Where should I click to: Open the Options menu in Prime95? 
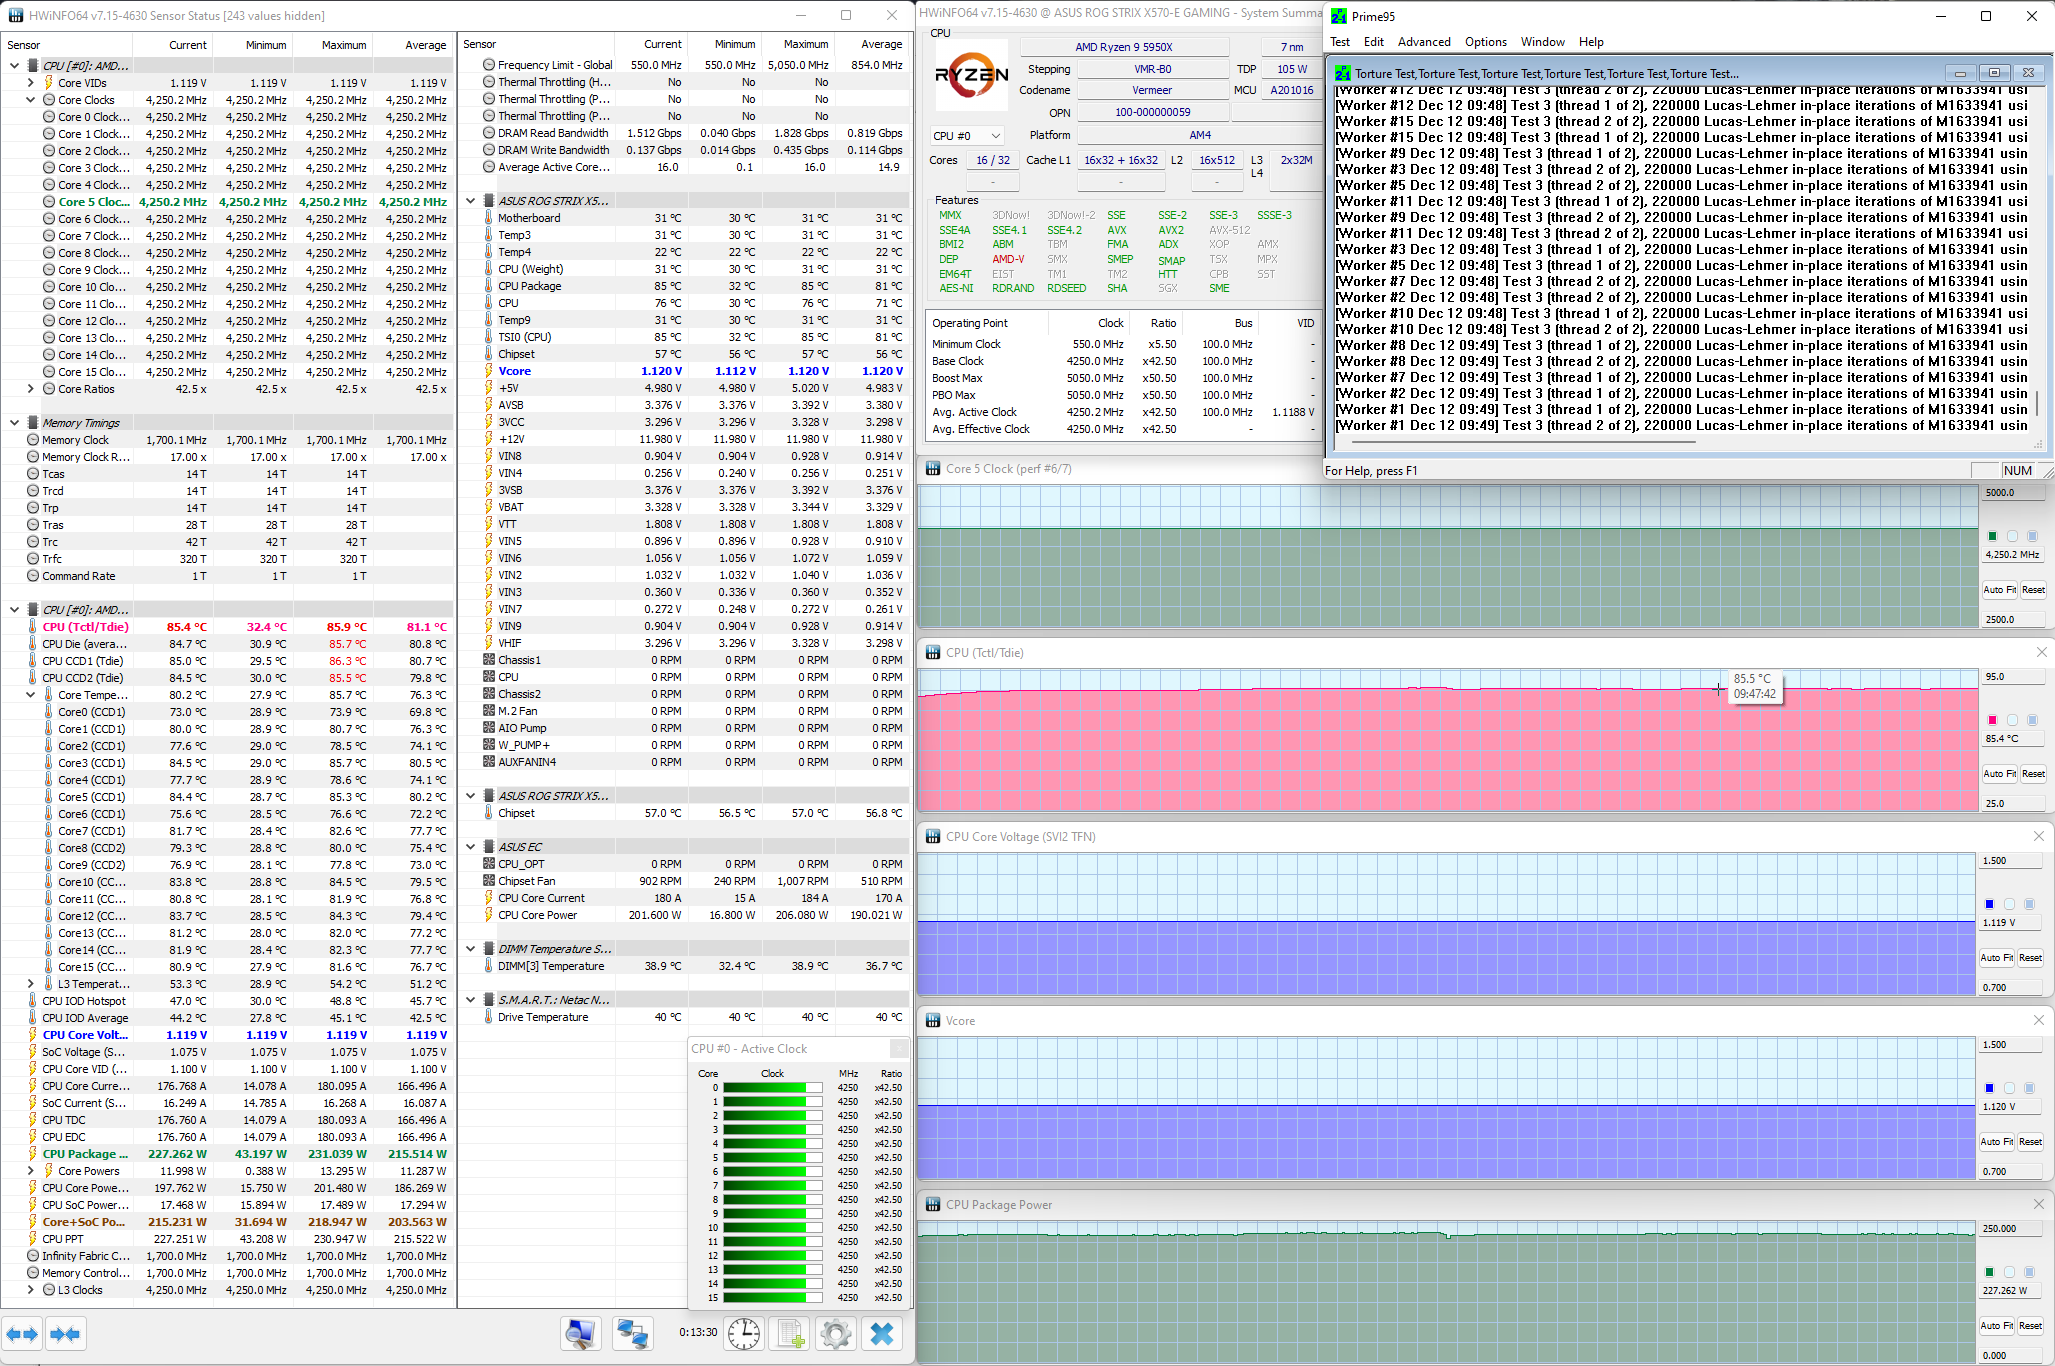coord(1485,42)
